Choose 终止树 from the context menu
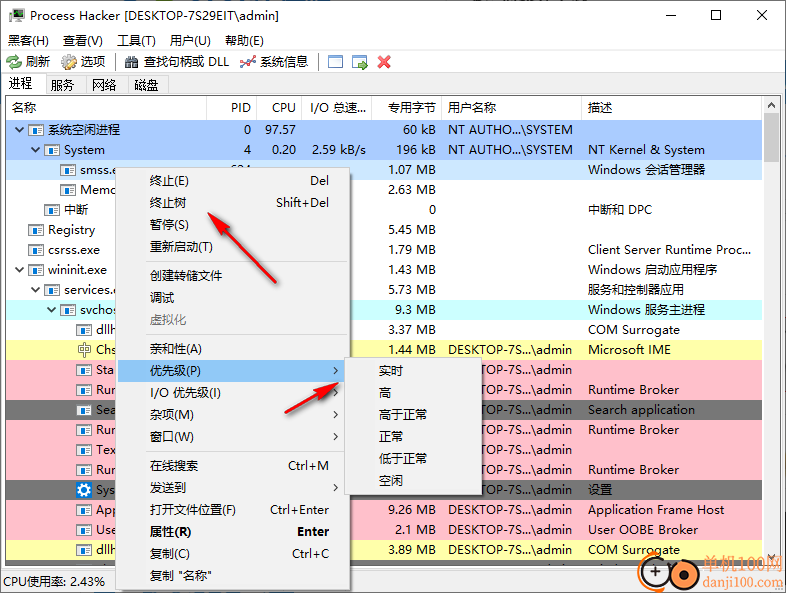Viewport: 786px width, 593px height. 233,203
